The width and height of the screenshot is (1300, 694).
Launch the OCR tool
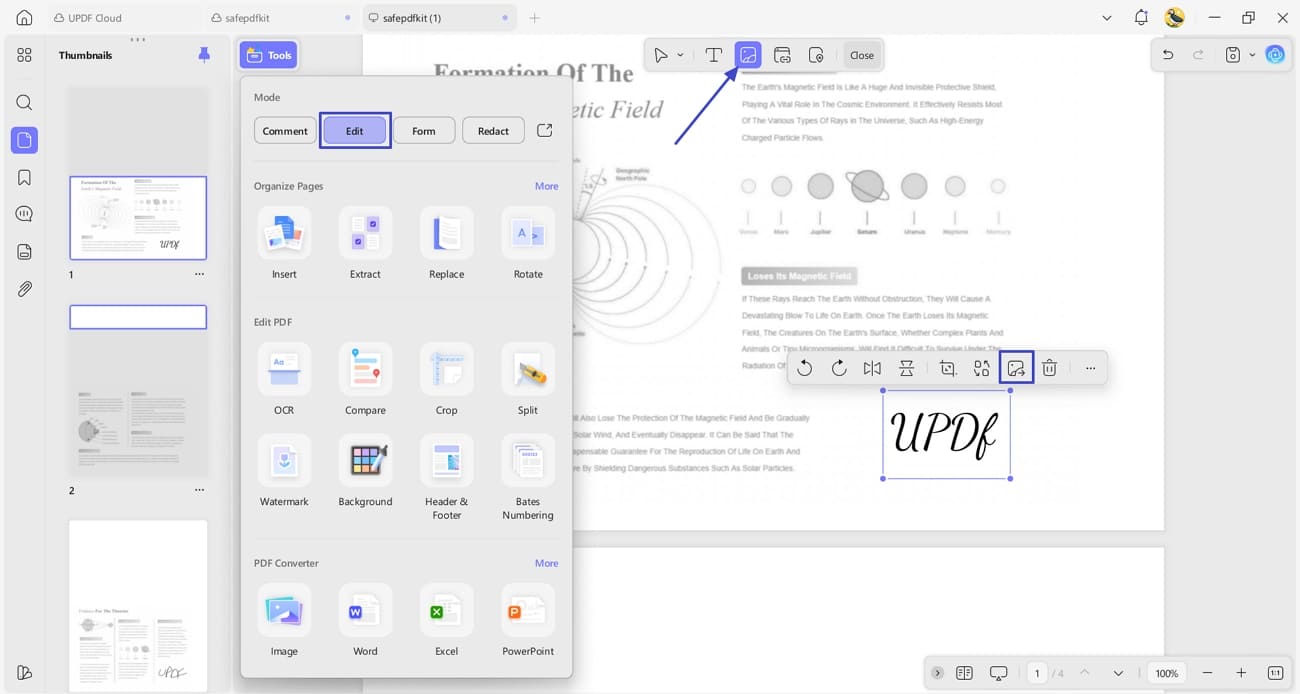pos(284,379)
